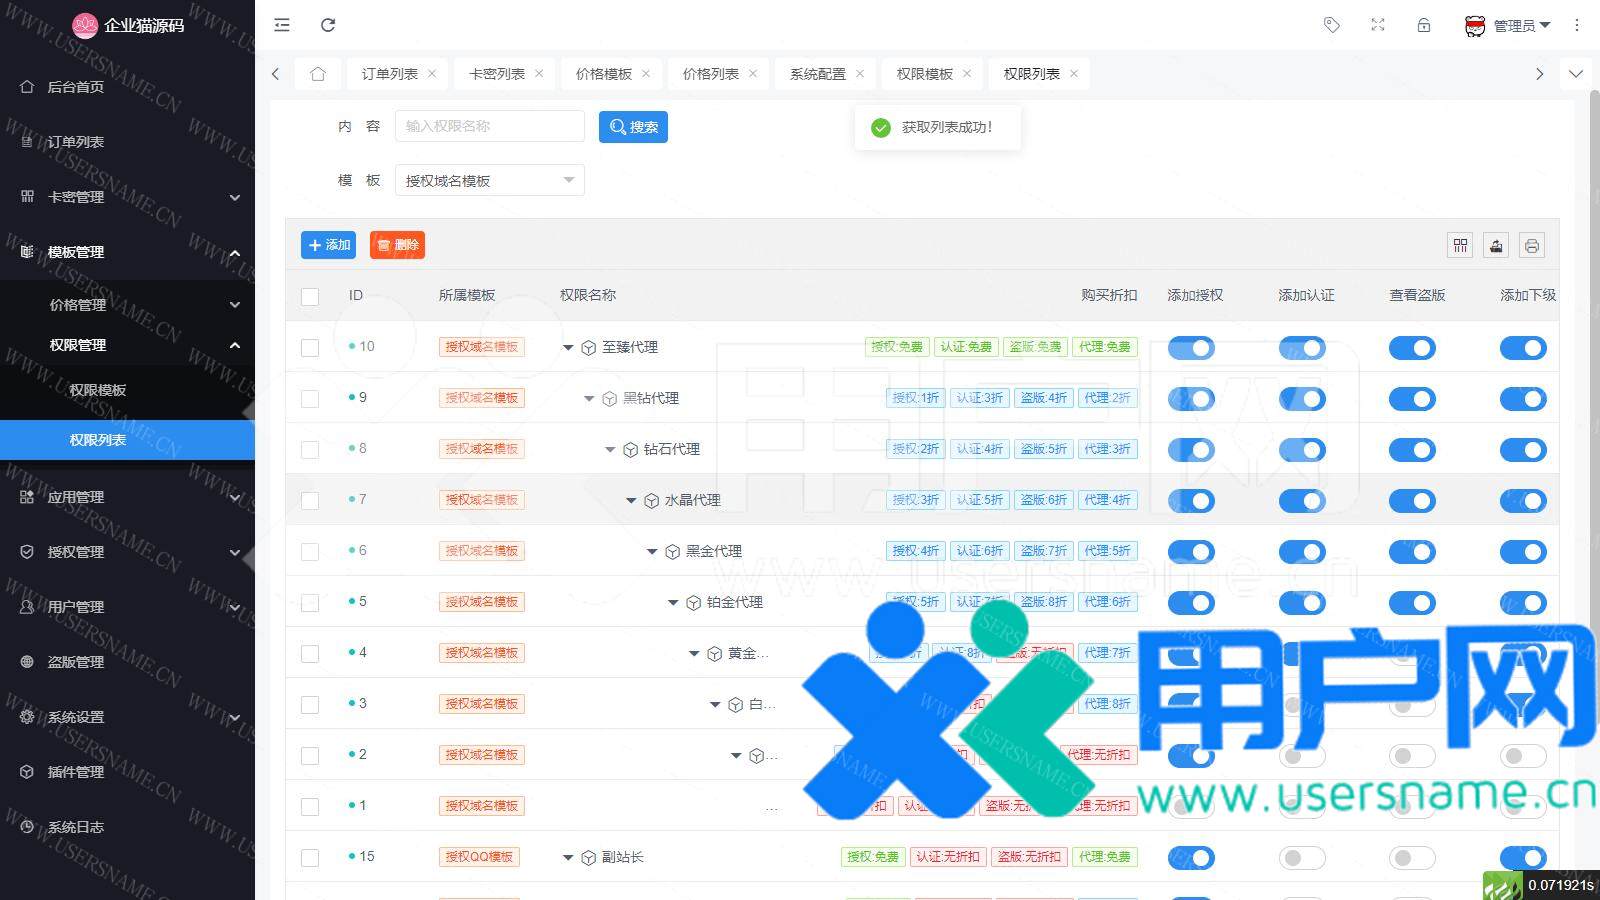Click the tag icon in the header
Viewport: 1600px width, 900px height.
(x=1331, y=25)
